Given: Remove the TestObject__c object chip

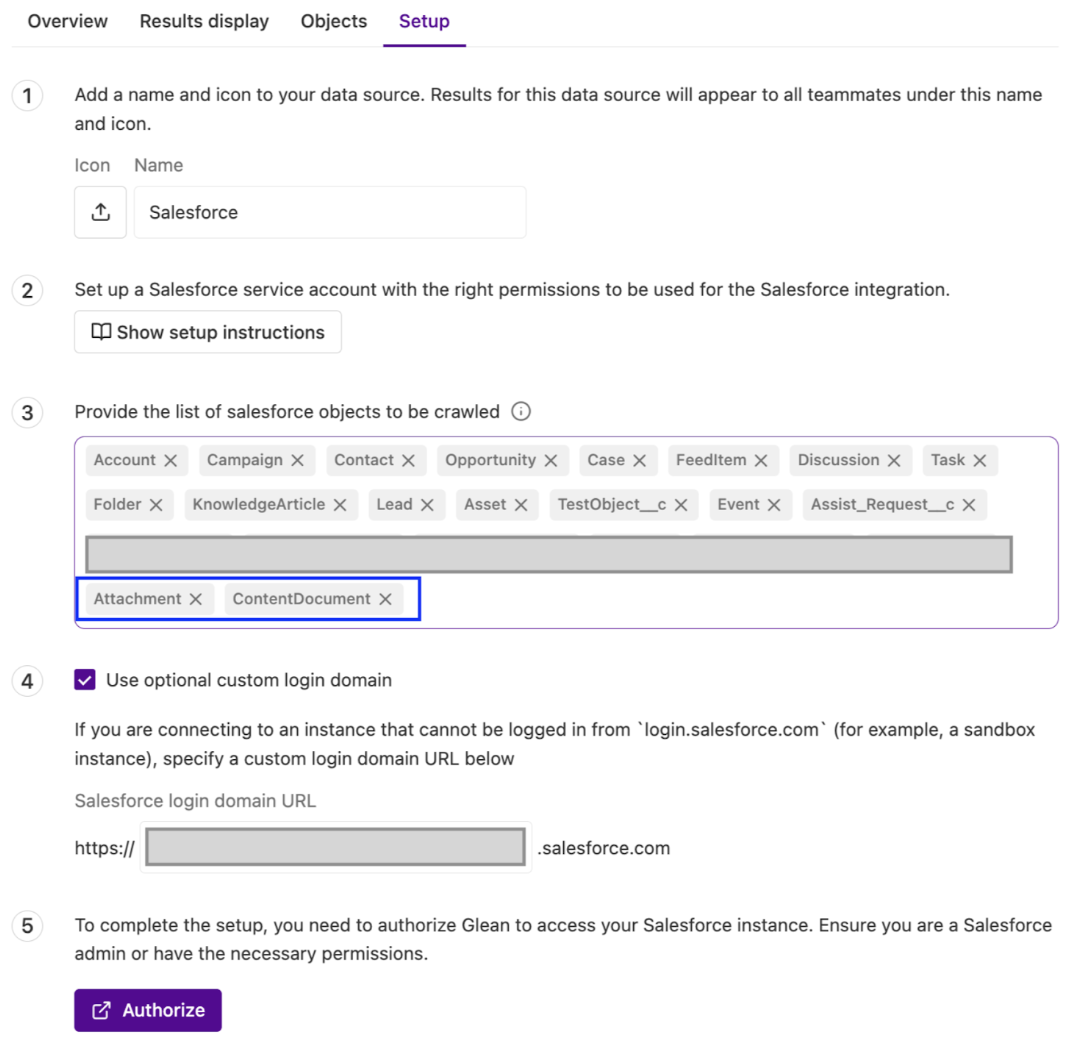Looking at the screenshot, I should (x=679, y=505).
